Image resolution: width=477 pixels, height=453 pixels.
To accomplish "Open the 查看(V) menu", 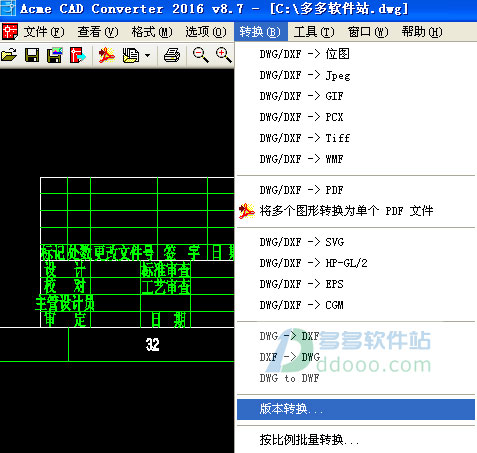I will (x=98, y=32).
